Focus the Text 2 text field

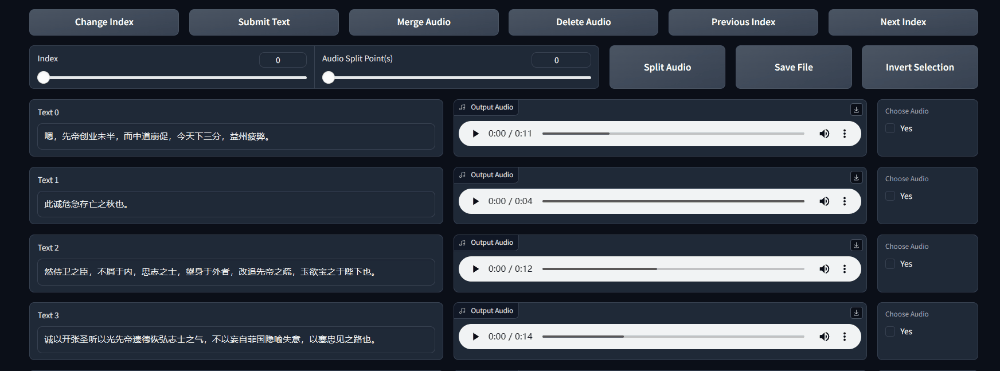236,272
